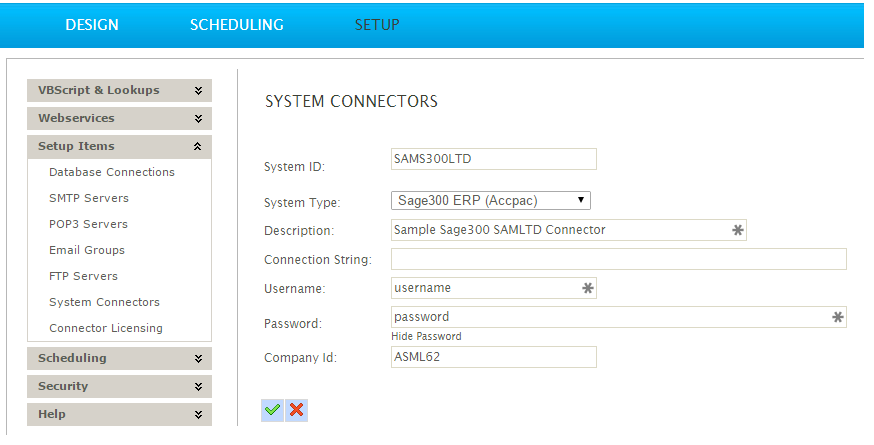Expand the Help sidebar section
The height and width of the screenshot is (445, 874).
pyautogui.click(x=119, y=414)
